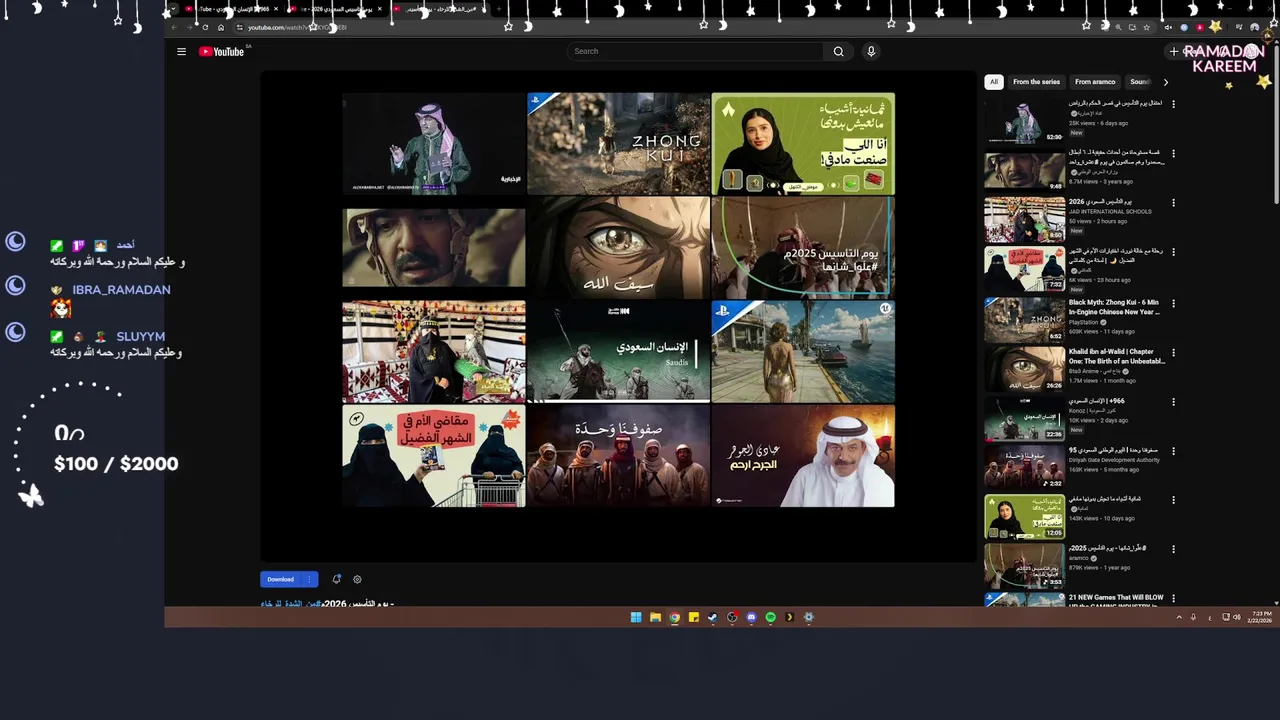This screenshot has height=720, width=1280.
Task: Click IBRA_RAMADAN username in chat overlay
Action: [121, 290]
